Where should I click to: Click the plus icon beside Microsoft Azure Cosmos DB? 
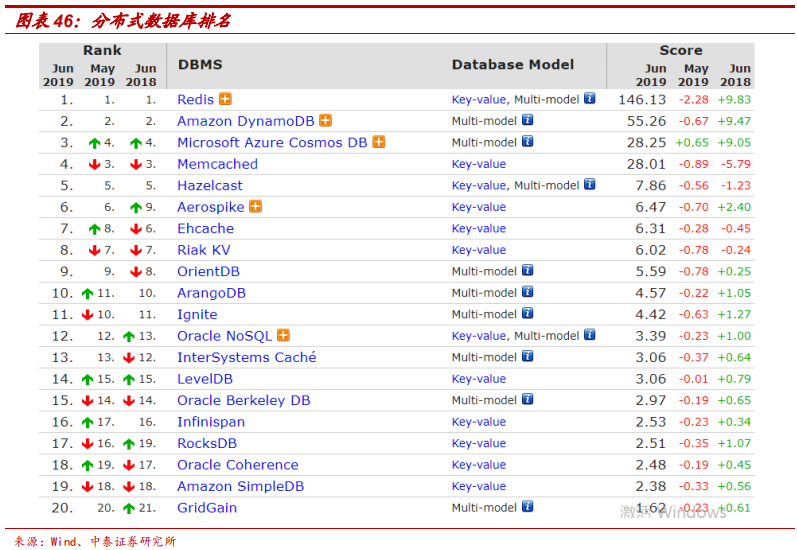(x=379, y=142)
